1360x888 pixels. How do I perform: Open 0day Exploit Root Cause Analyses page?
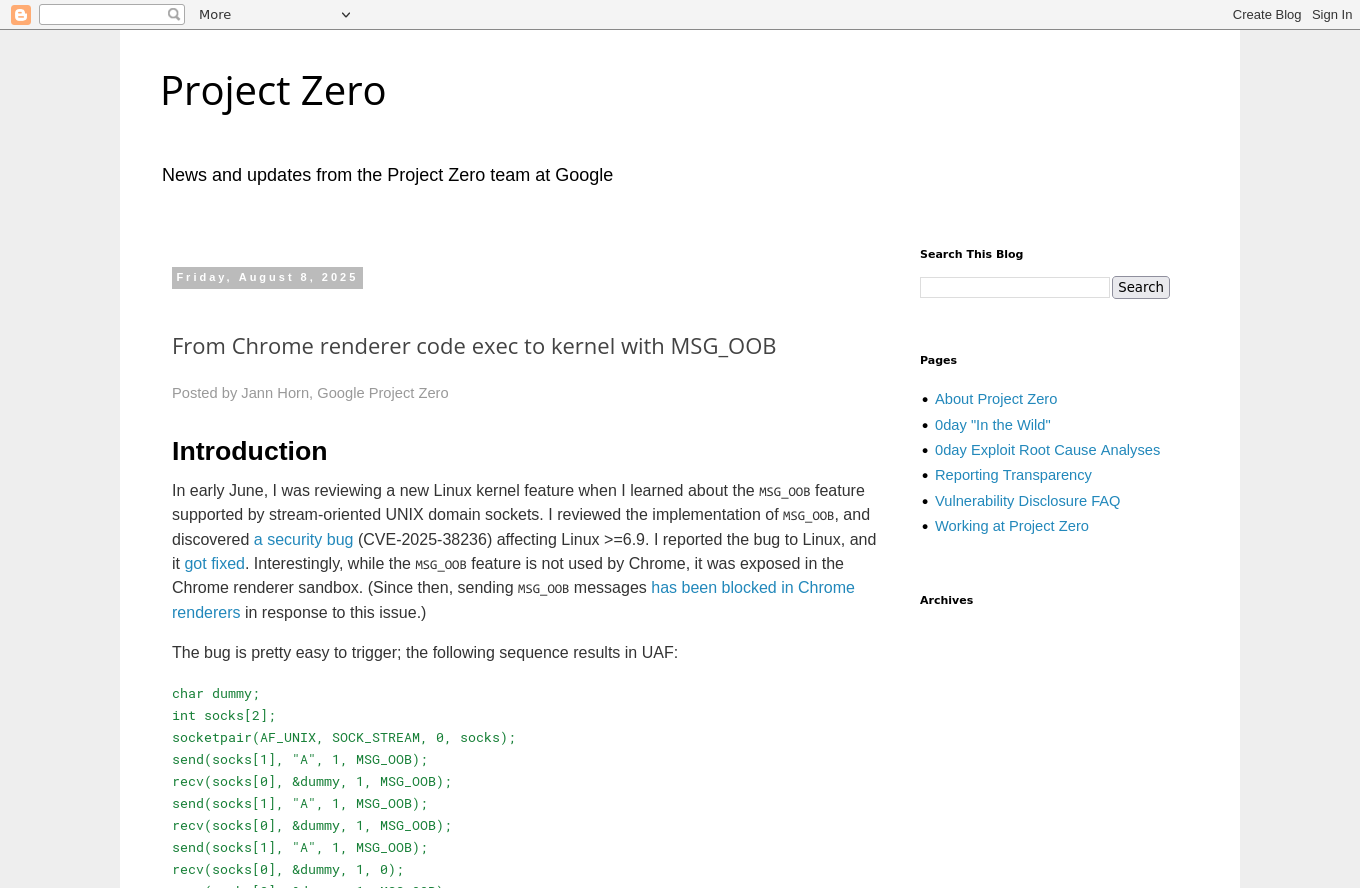click(x=1047, y=450)
